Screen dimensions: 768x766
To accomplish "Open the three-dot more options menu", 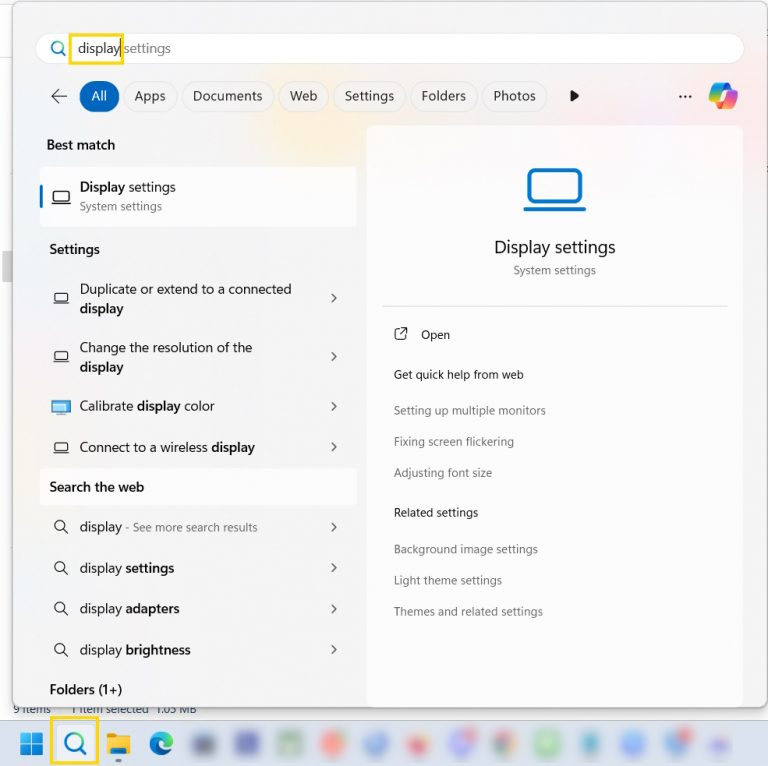I will (x=685, y=96).
